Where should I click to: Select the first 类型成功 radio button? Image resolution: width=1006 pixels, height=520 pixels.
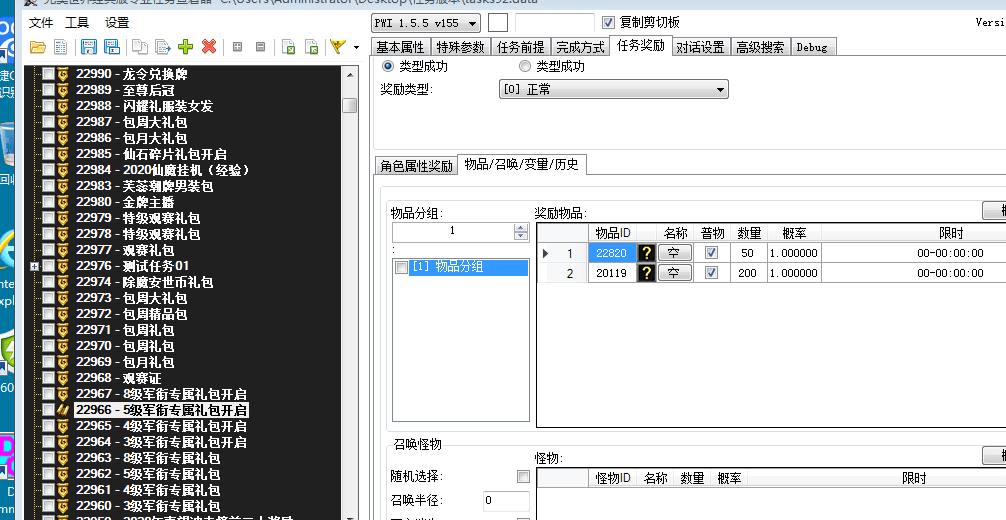[388, 66]
